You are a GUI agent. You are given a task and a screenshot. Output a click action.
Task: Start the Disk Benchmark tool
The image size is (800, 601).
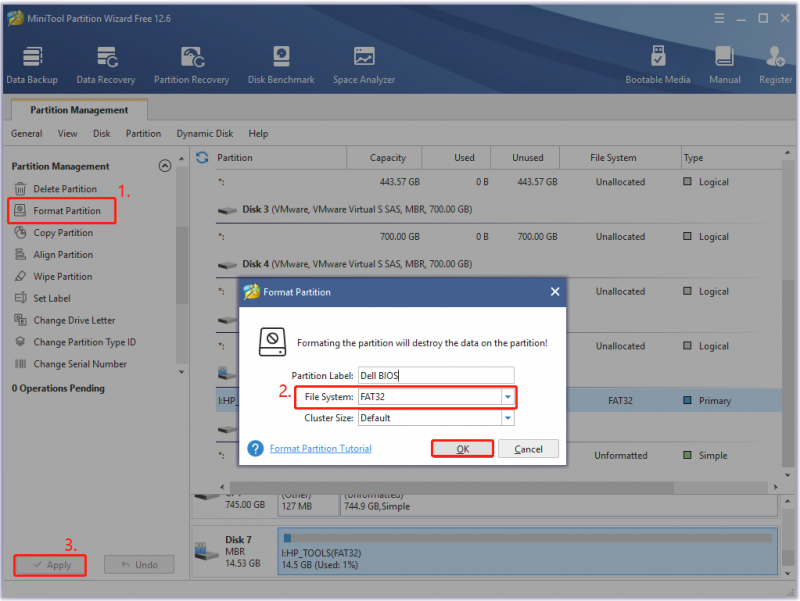pos(281,65)
